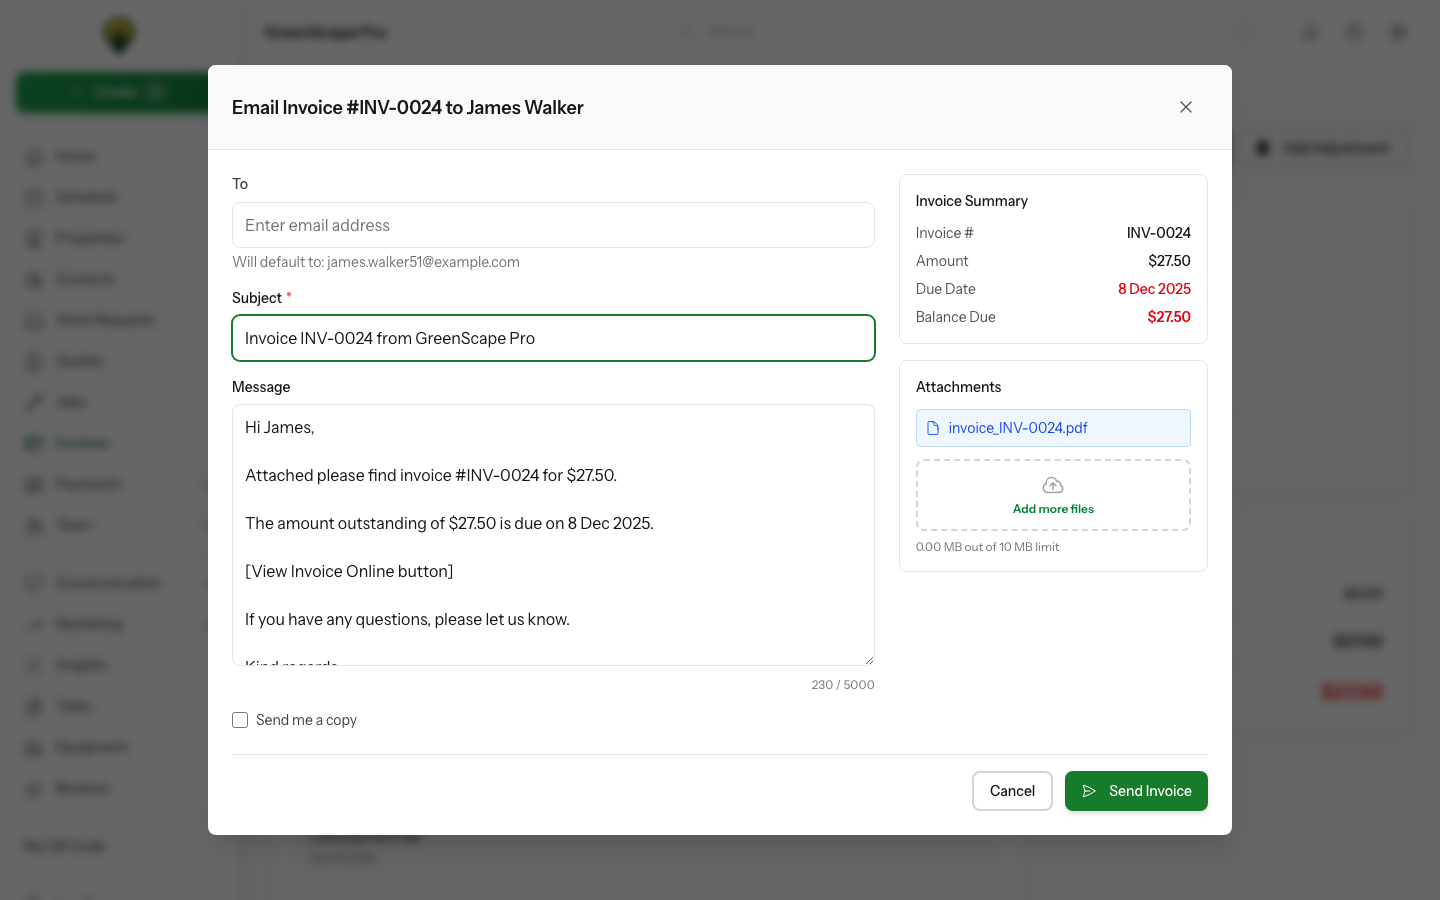Image resolution: width=1440 pixels, height=900 pixels.
Task: Click the Add more files upload icon
Action: point(1052,485)
